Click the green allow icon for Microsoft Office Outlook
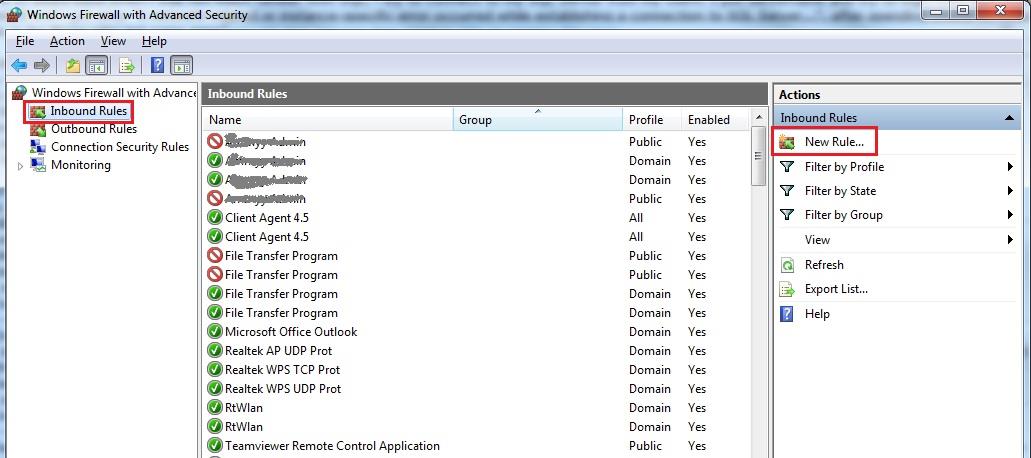 [x=214, y=332]
